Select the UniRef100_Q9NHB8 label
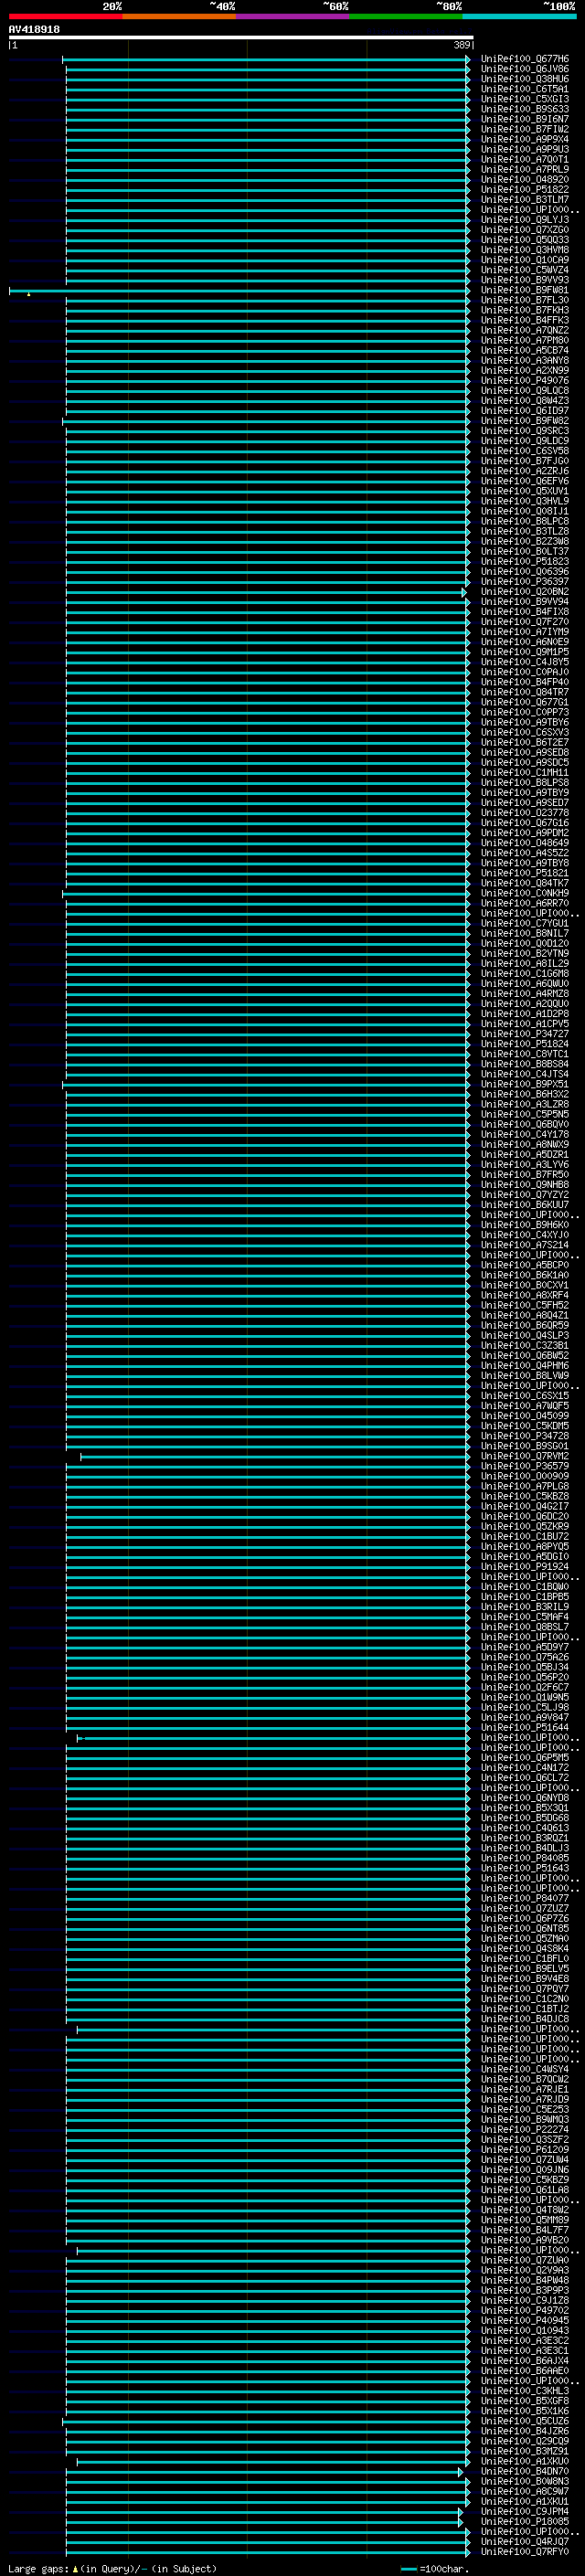585x2576 pixels. [x=525, y=1184]
